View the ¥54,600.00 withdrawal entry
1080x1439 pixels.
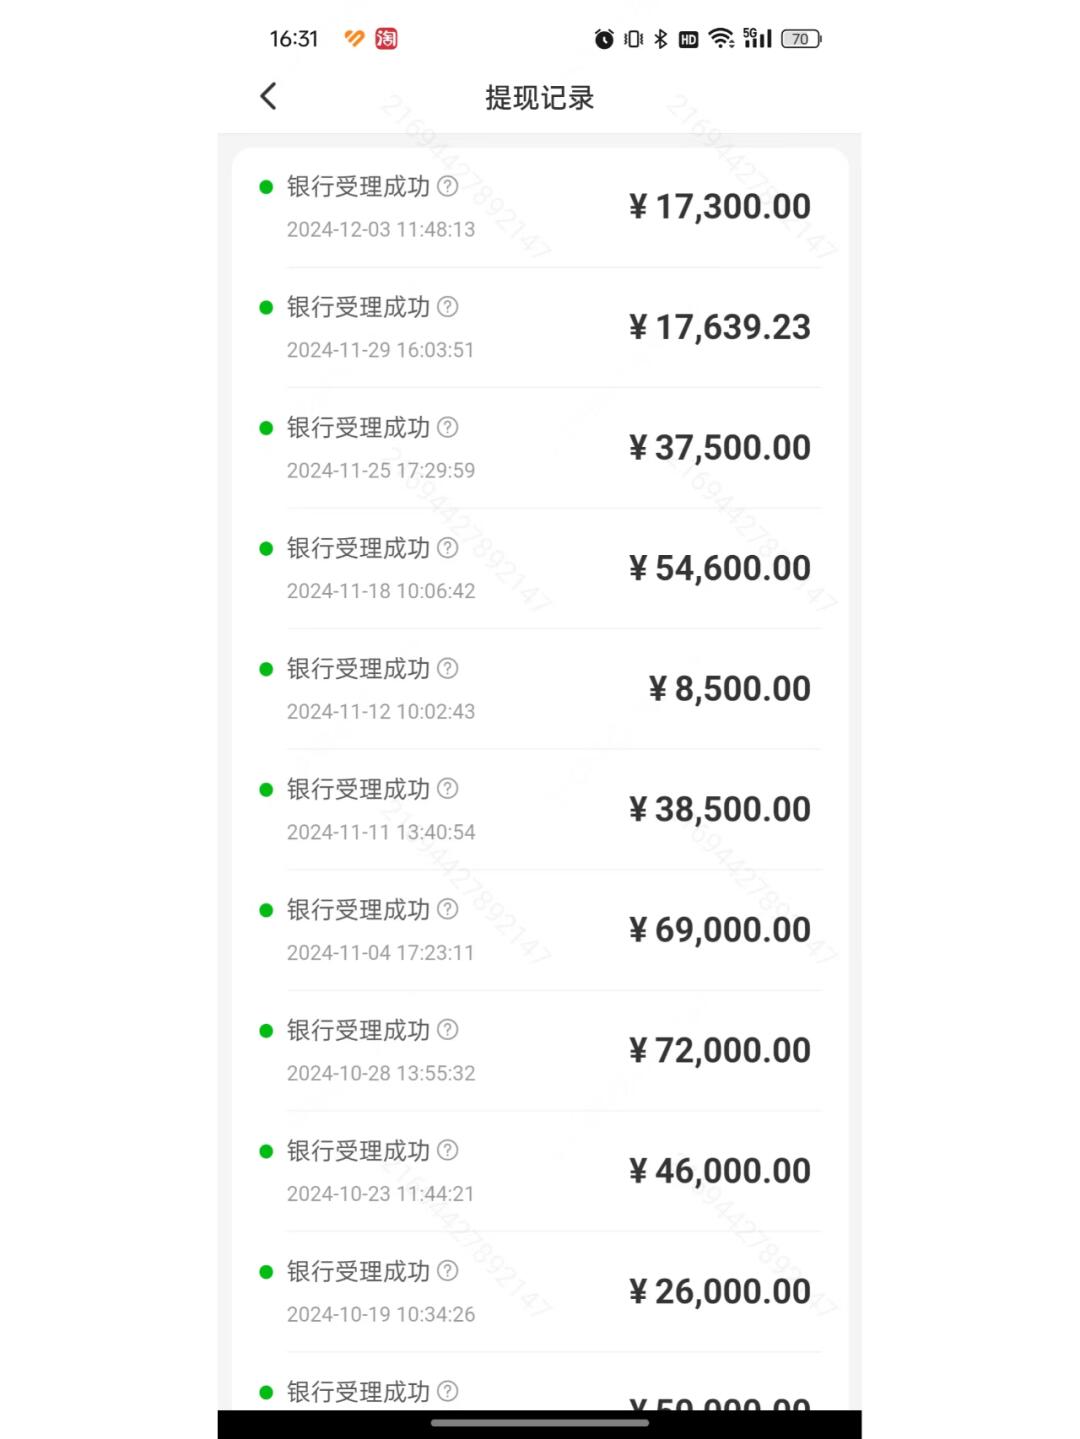coord(540,568)
